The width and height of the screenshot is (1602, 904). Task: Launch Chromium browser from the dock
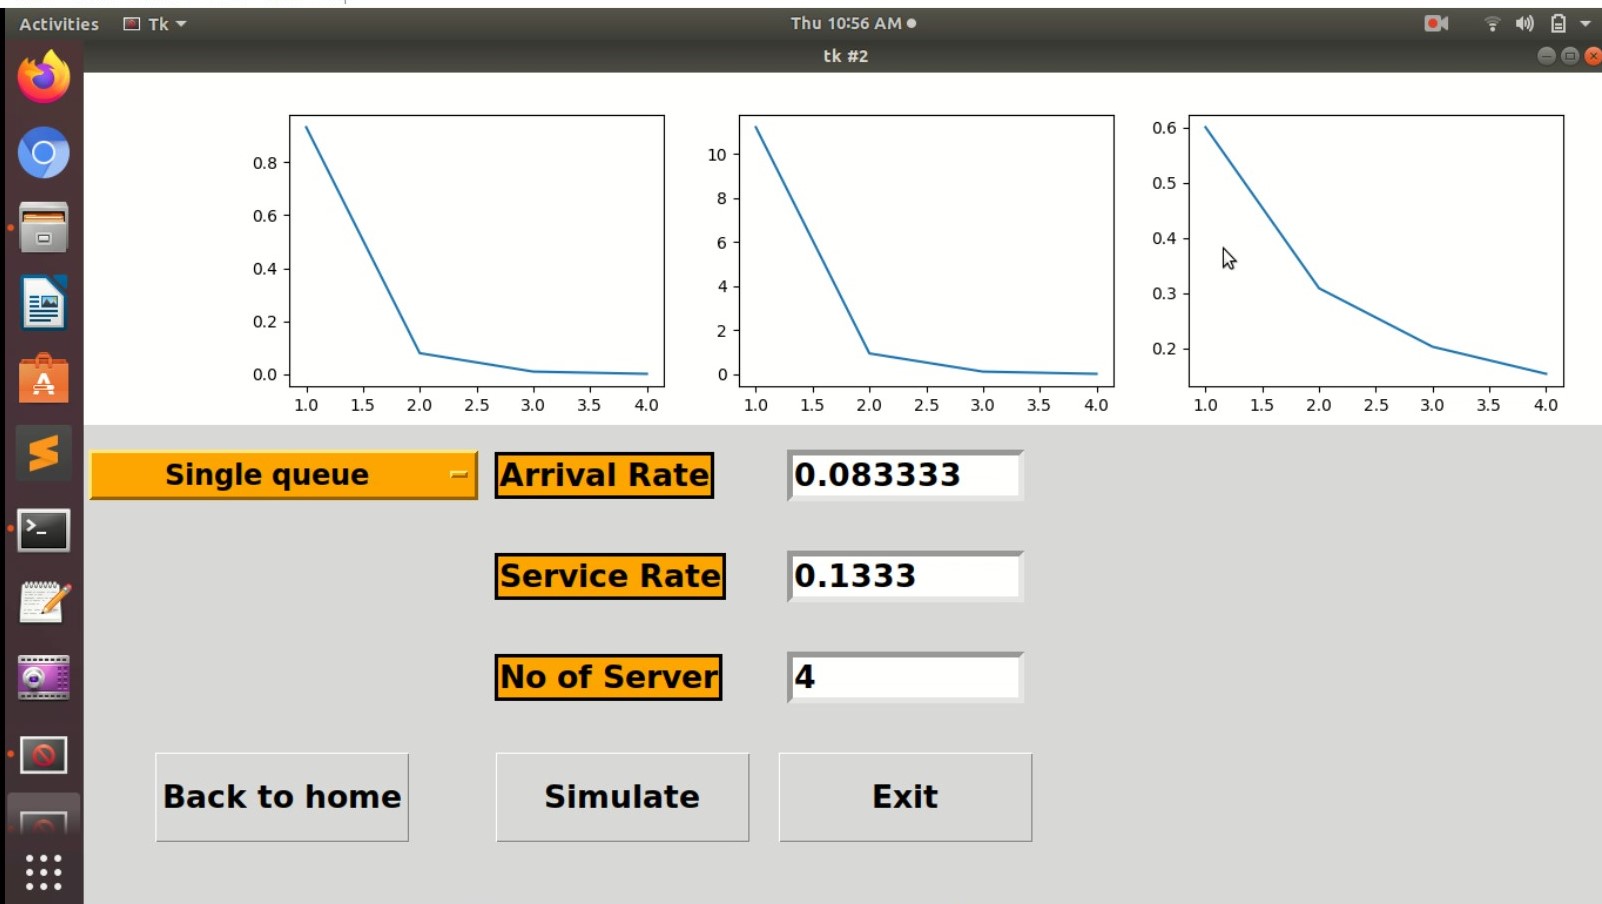pos(43,153)
